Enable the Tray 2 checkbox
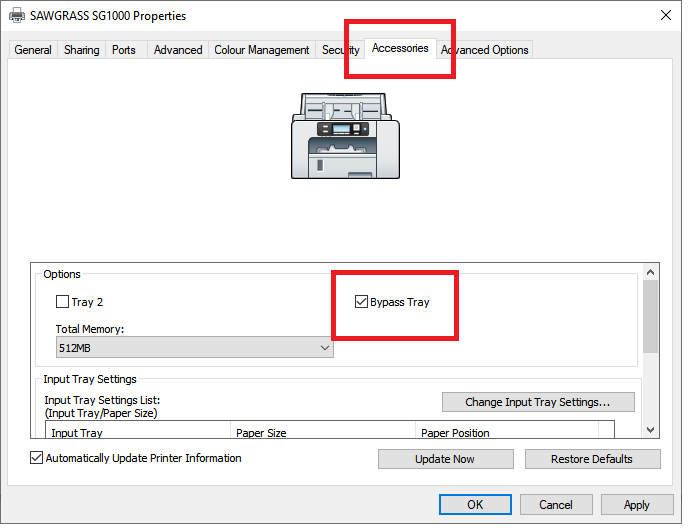 click(x=62, y=302)
